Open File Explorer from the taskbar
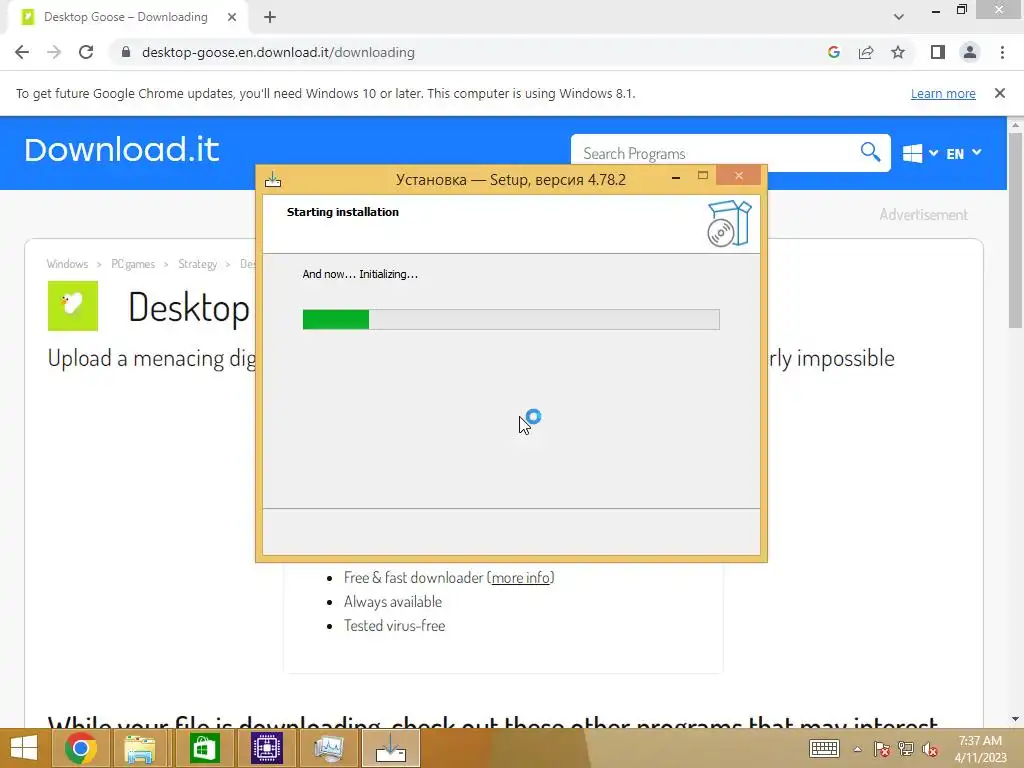 pyautogui.click(x=139, y=748)
